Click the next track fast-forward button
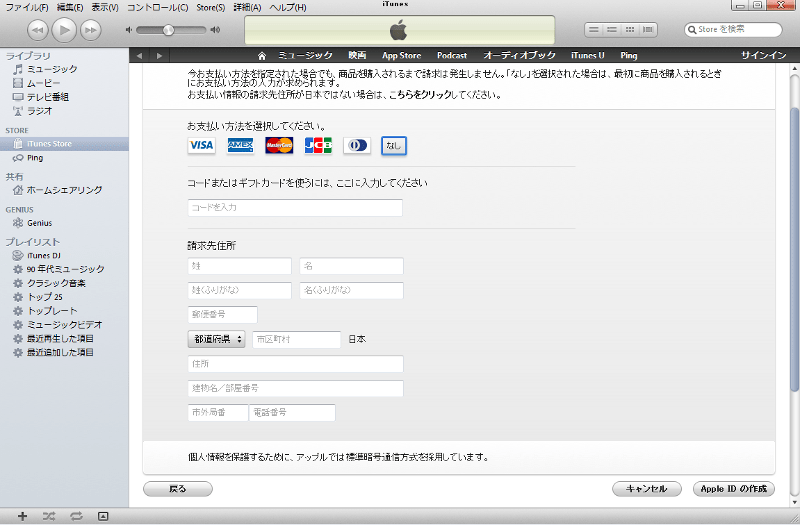This screenshot has width=800, height=525. tap(90, 30)
